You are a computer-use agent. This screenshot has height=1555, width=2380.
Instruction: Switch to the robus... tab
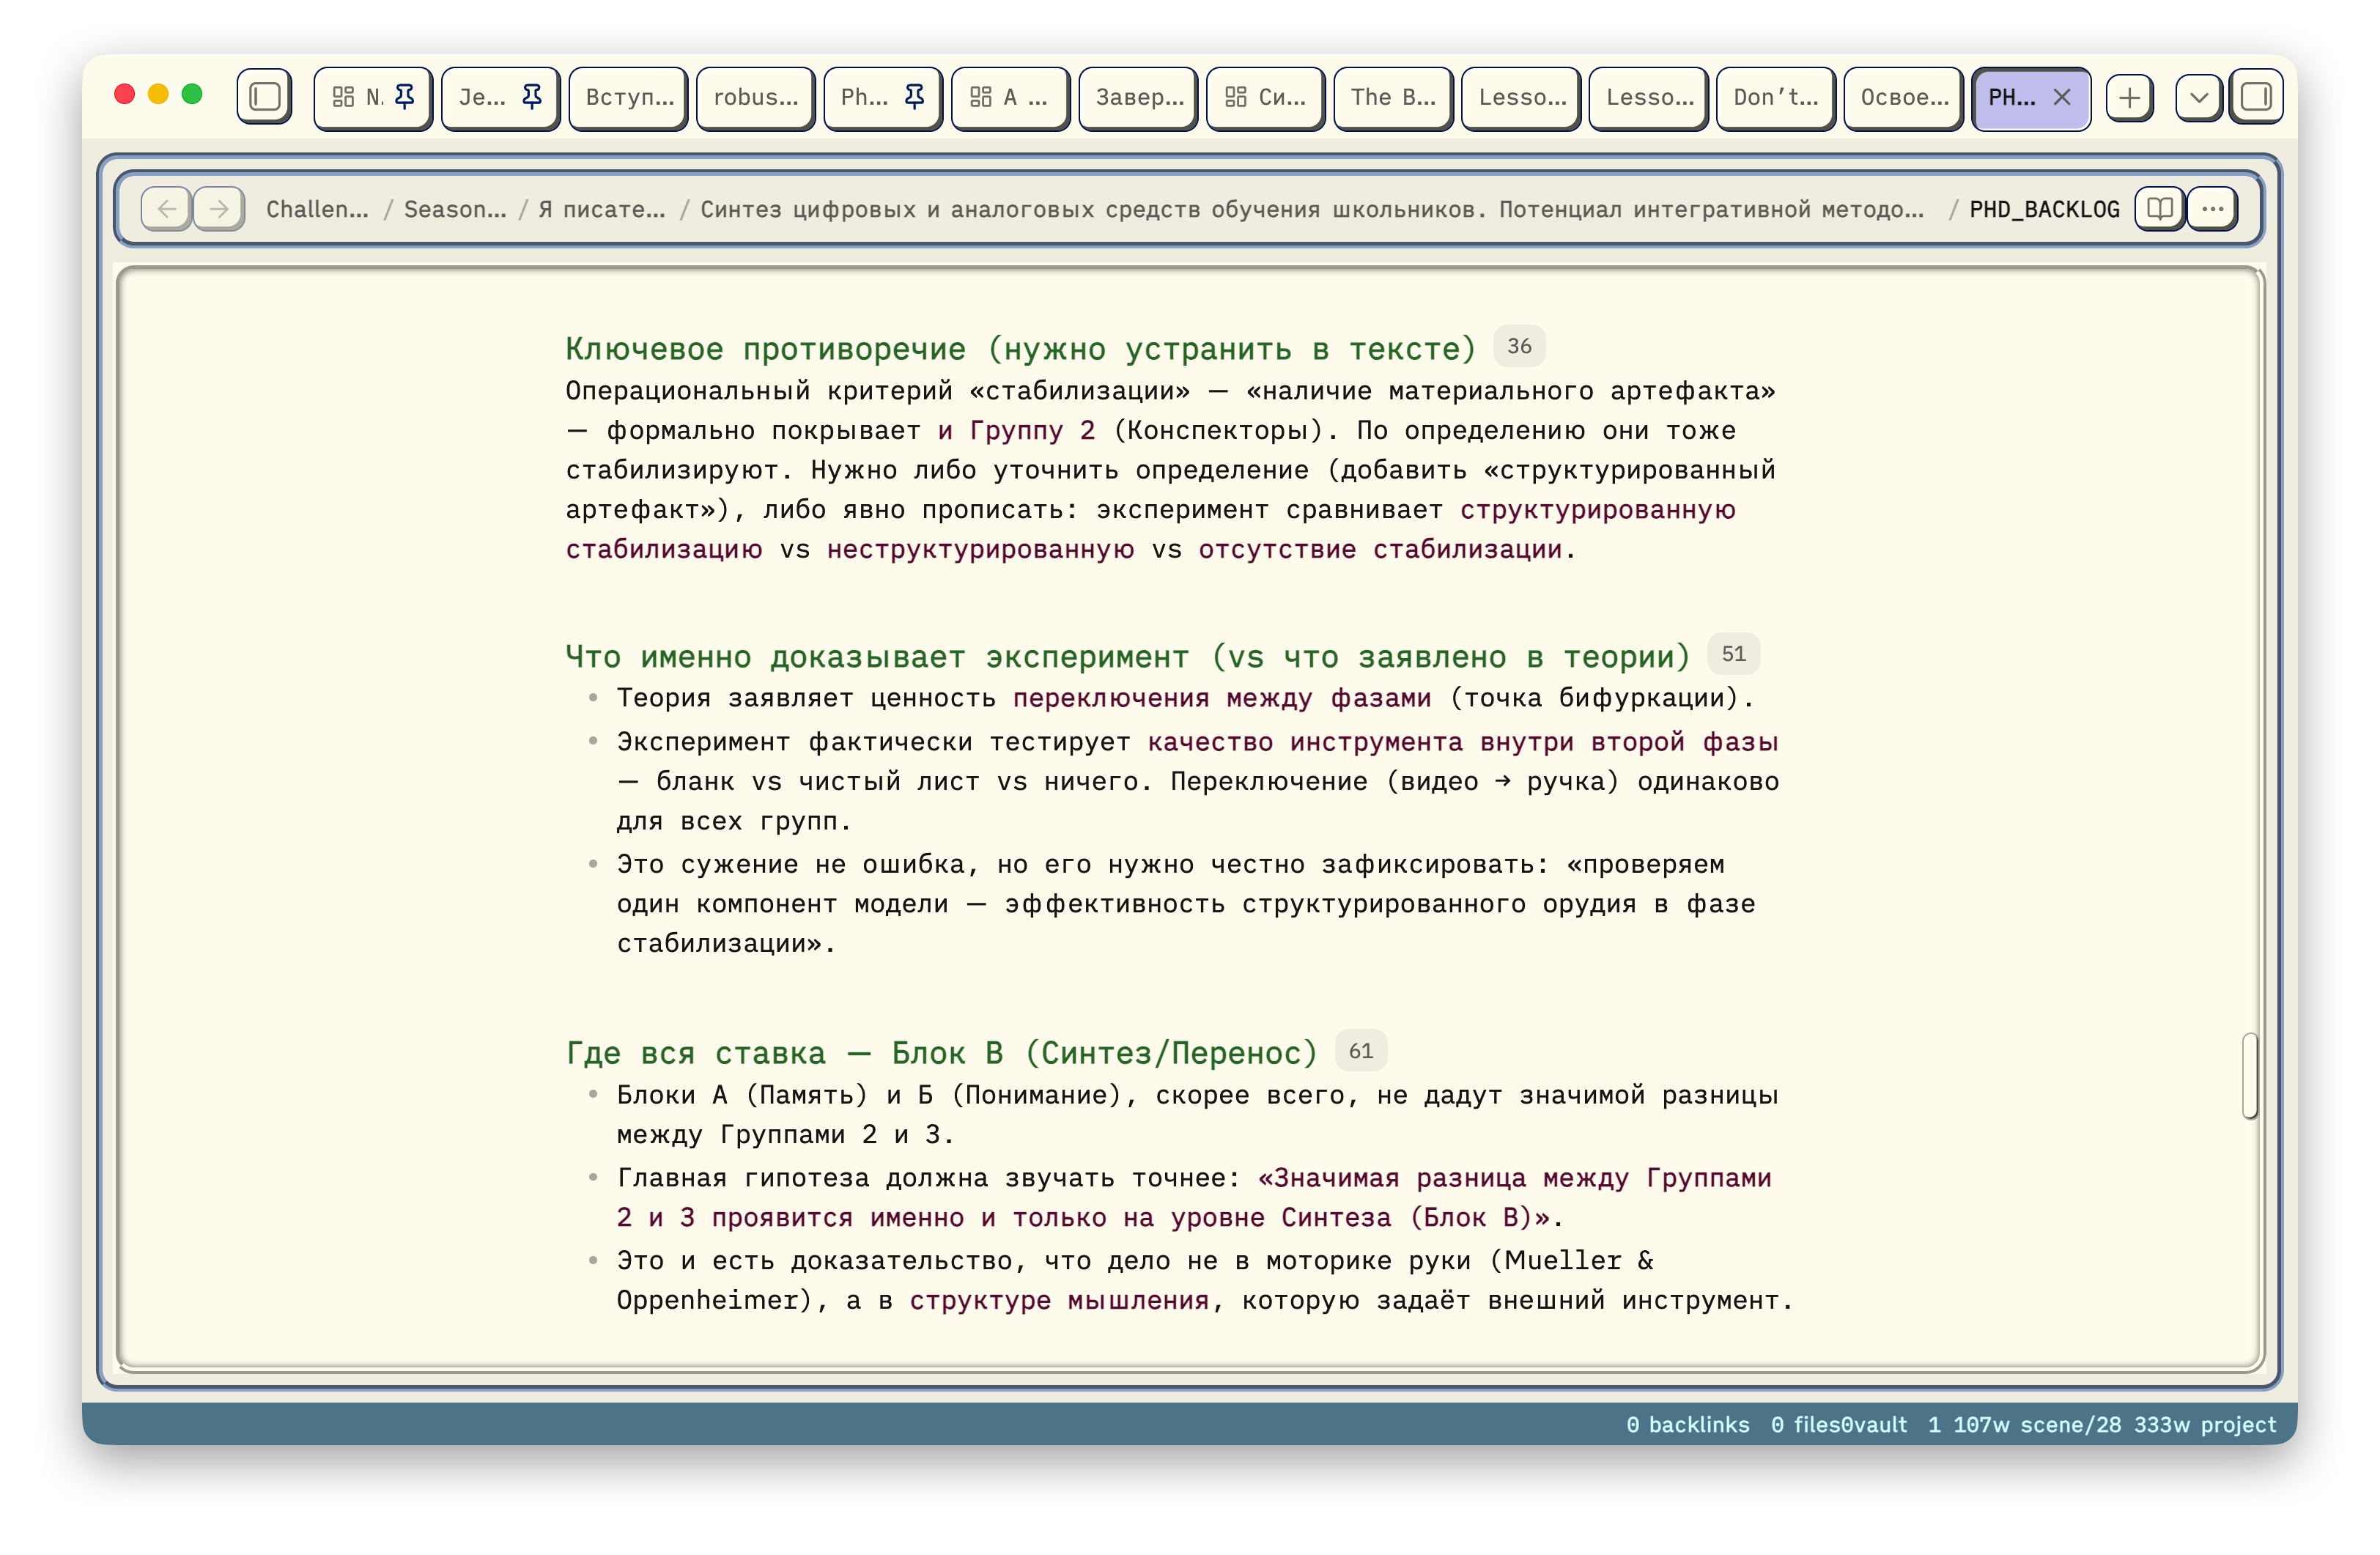(x=755, y=97)
